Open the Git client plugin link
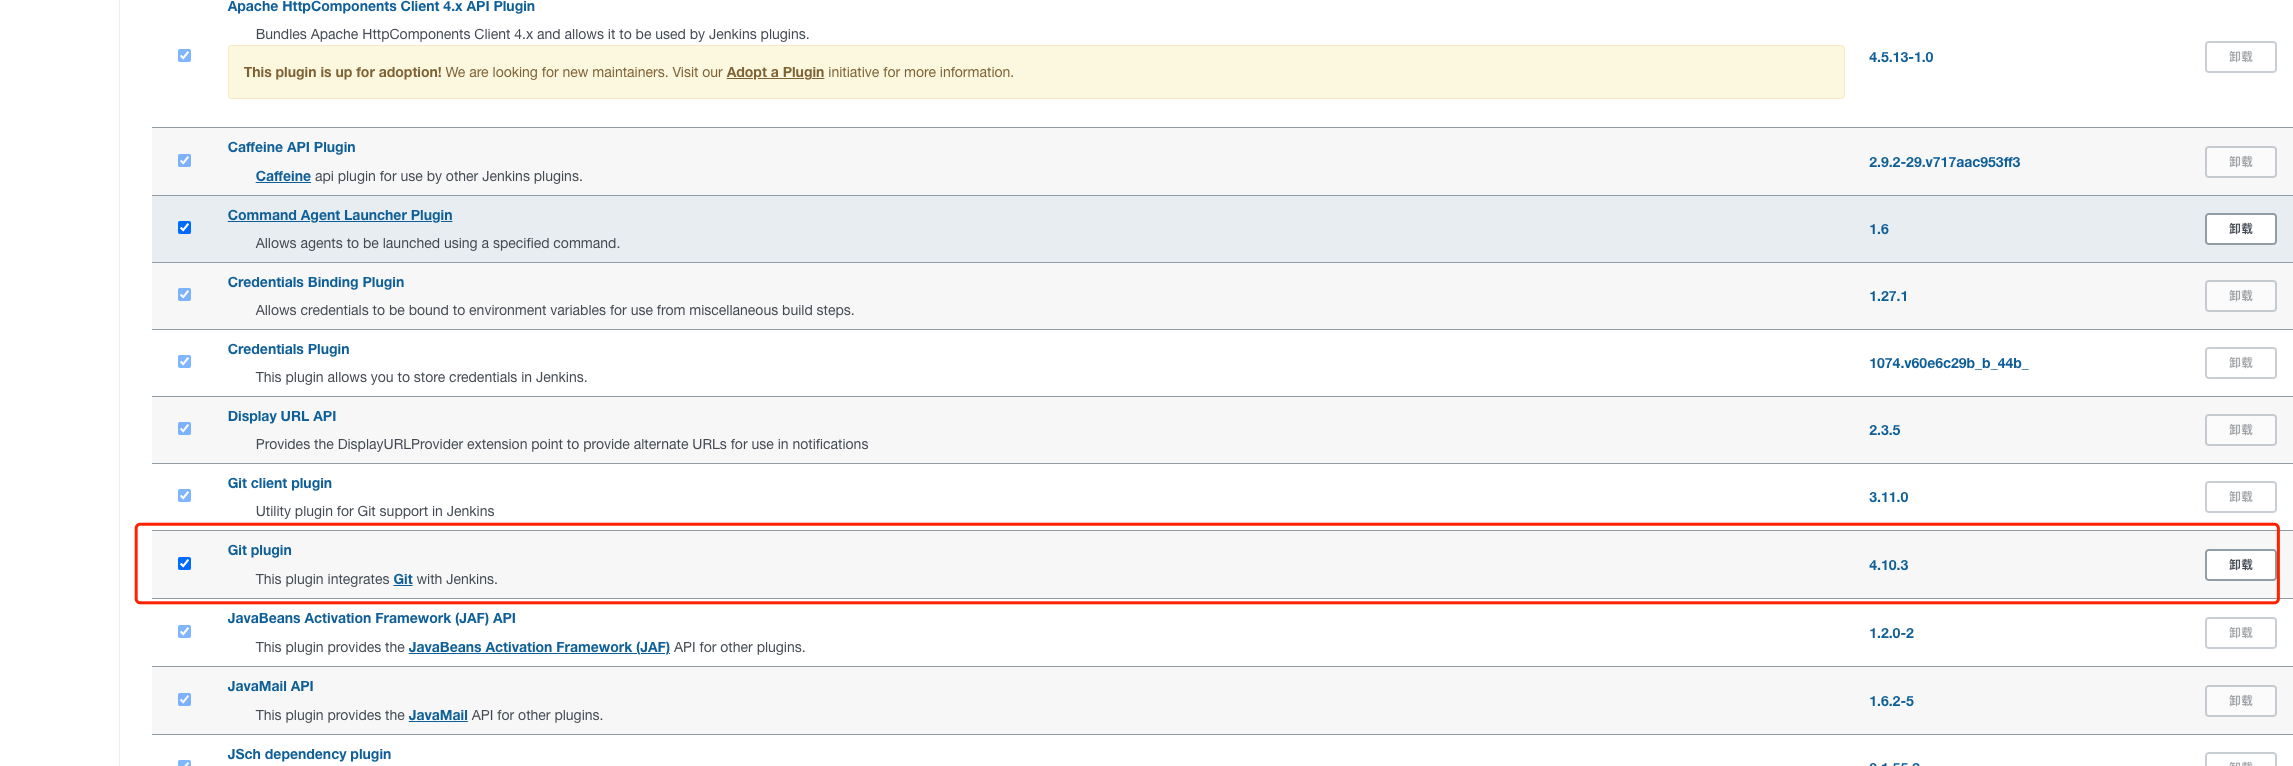 pyautogui.click(x=280, y=483)
